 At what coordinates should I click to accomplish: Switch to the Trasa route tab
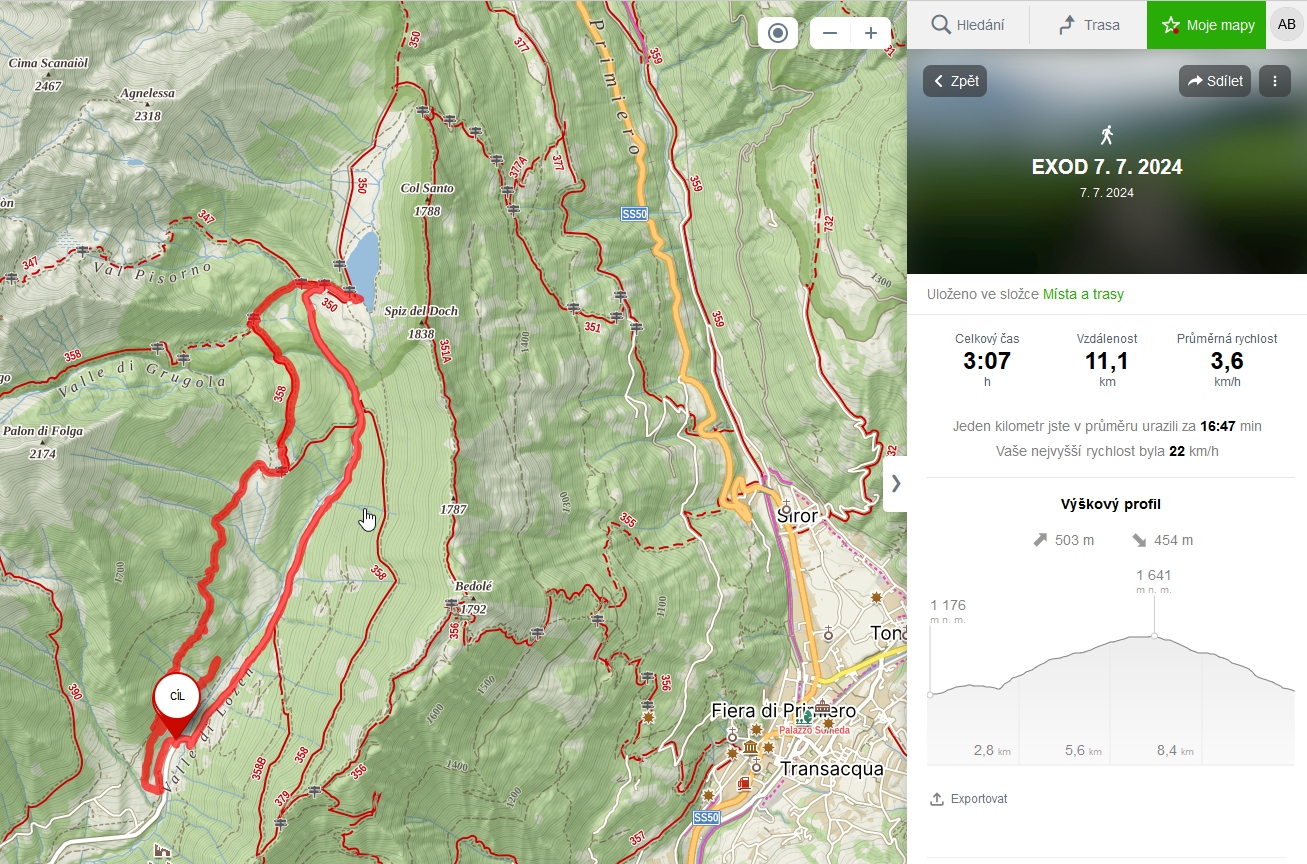click(x=1088, y=25)
